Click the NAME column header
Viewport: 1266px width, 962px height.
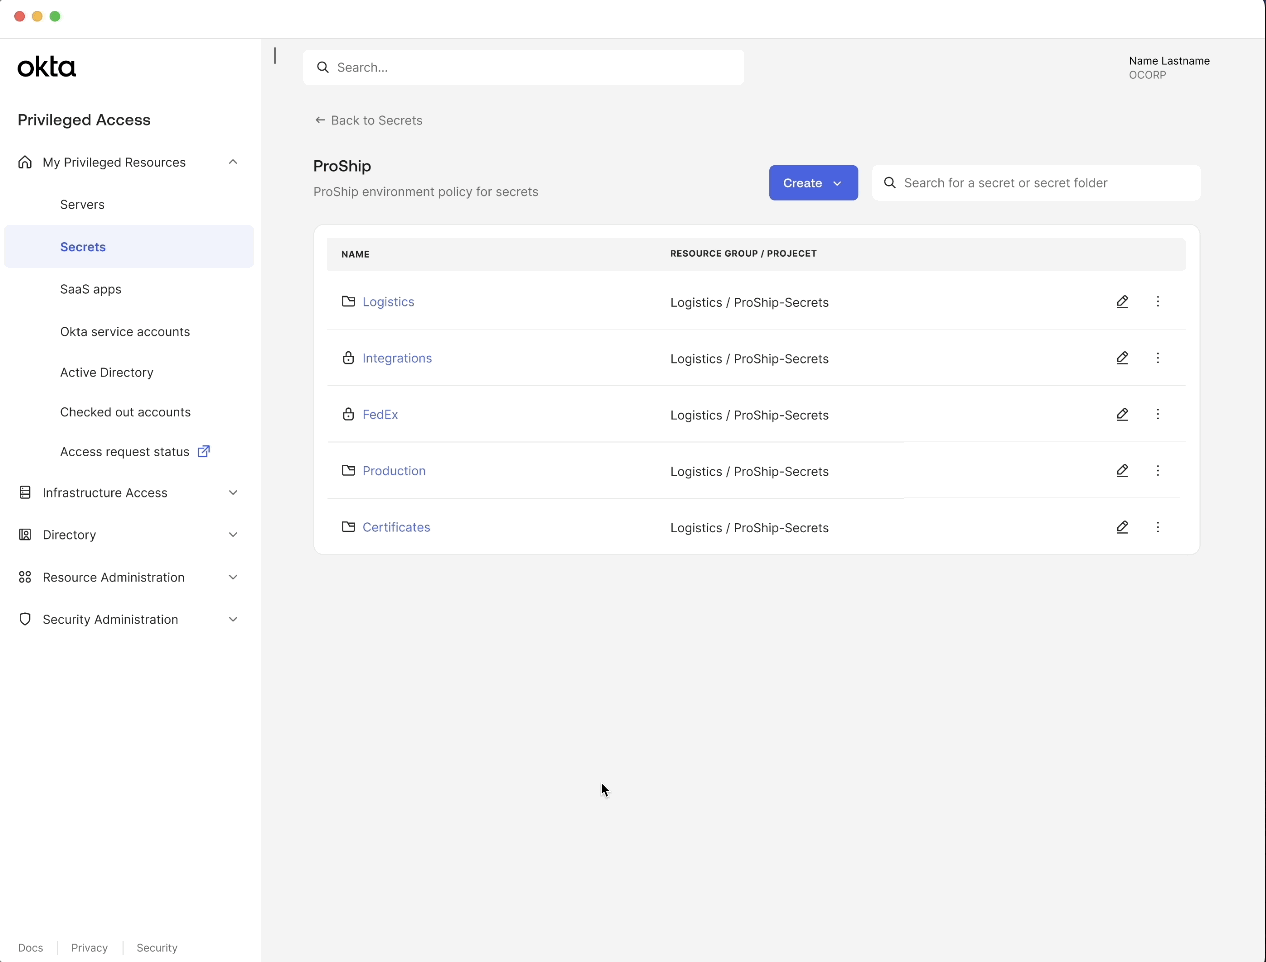[x=355, y=255]
